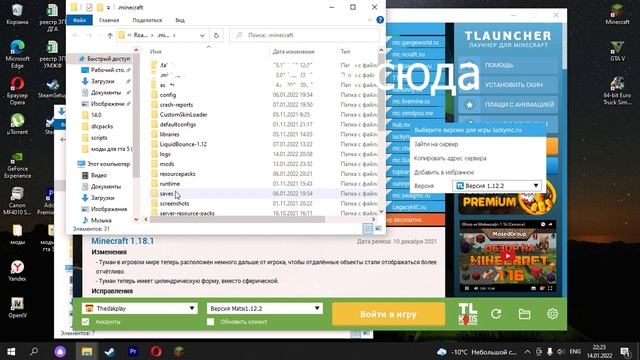Select the mods folder in Explorer
The height and width of the screenshot is (360, 640).
pyautogui.click(x=167, y=164)
